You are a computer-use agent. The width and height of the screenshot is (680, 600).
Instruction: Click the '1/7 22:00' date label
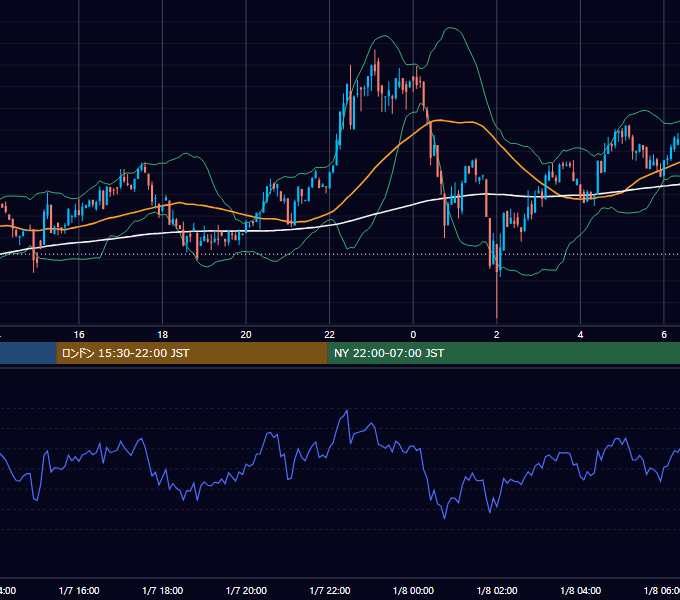point(330,590)
